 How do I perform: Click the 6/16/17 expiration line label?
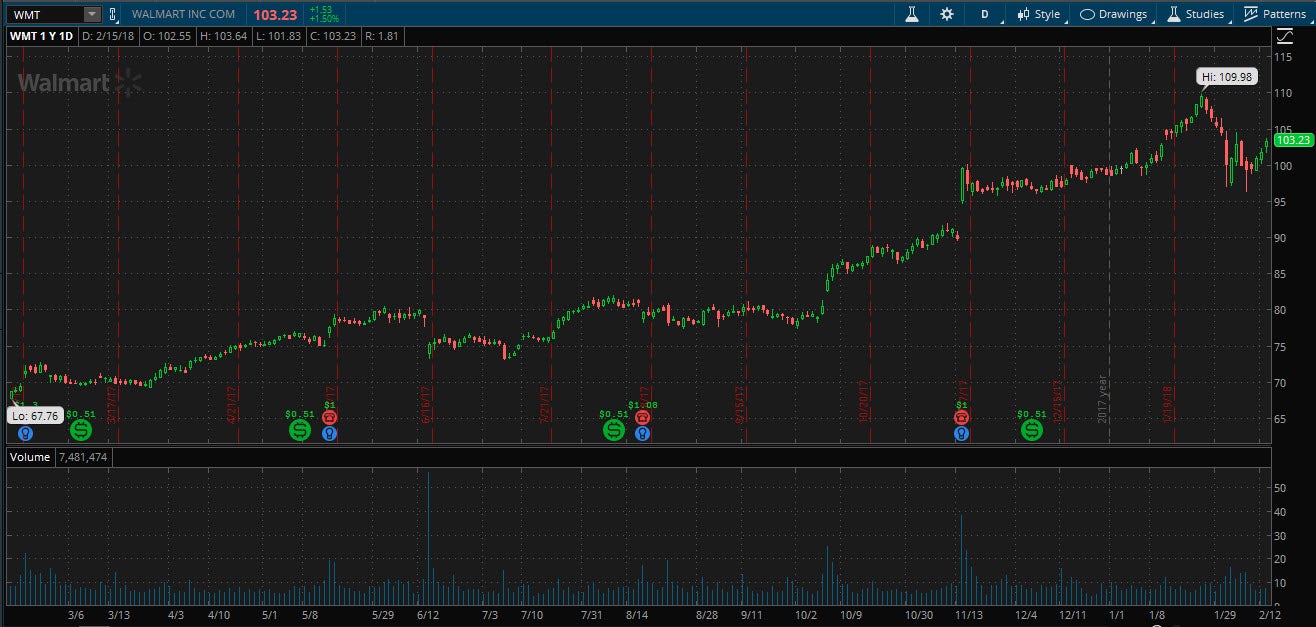pos(426,406)
